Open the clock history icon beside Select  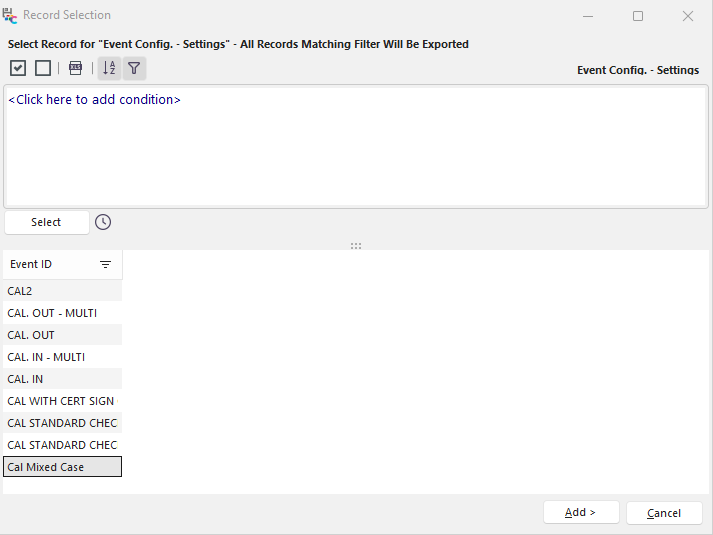103,222
